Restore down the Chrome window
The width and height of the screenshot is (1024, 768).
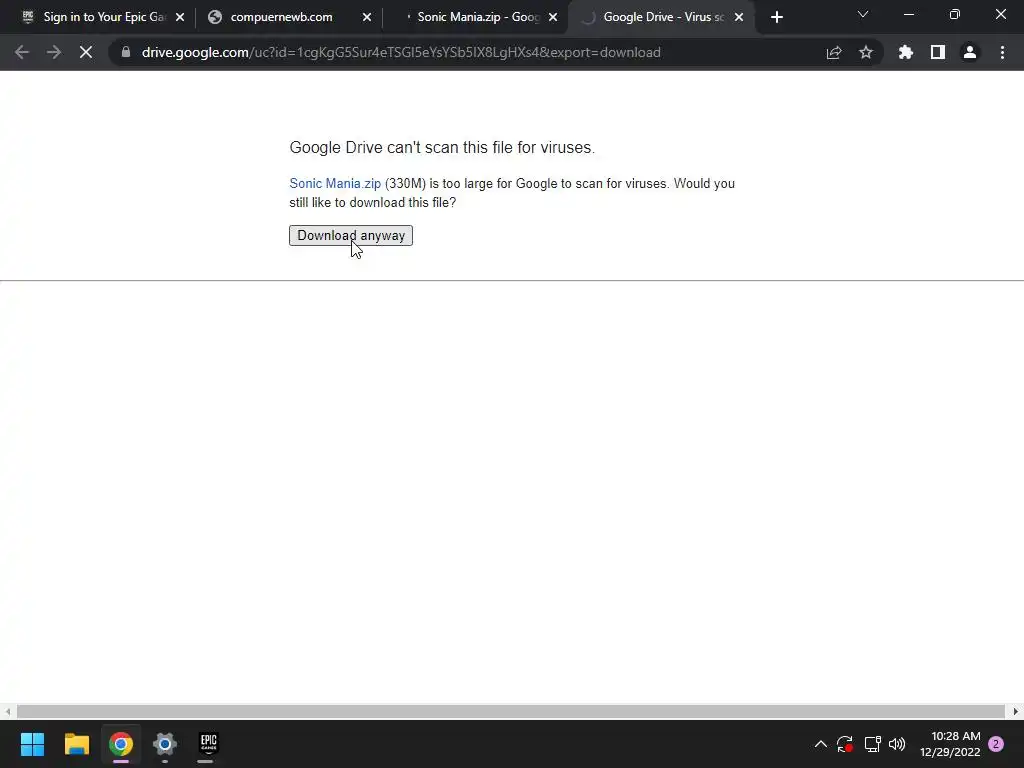955,14
